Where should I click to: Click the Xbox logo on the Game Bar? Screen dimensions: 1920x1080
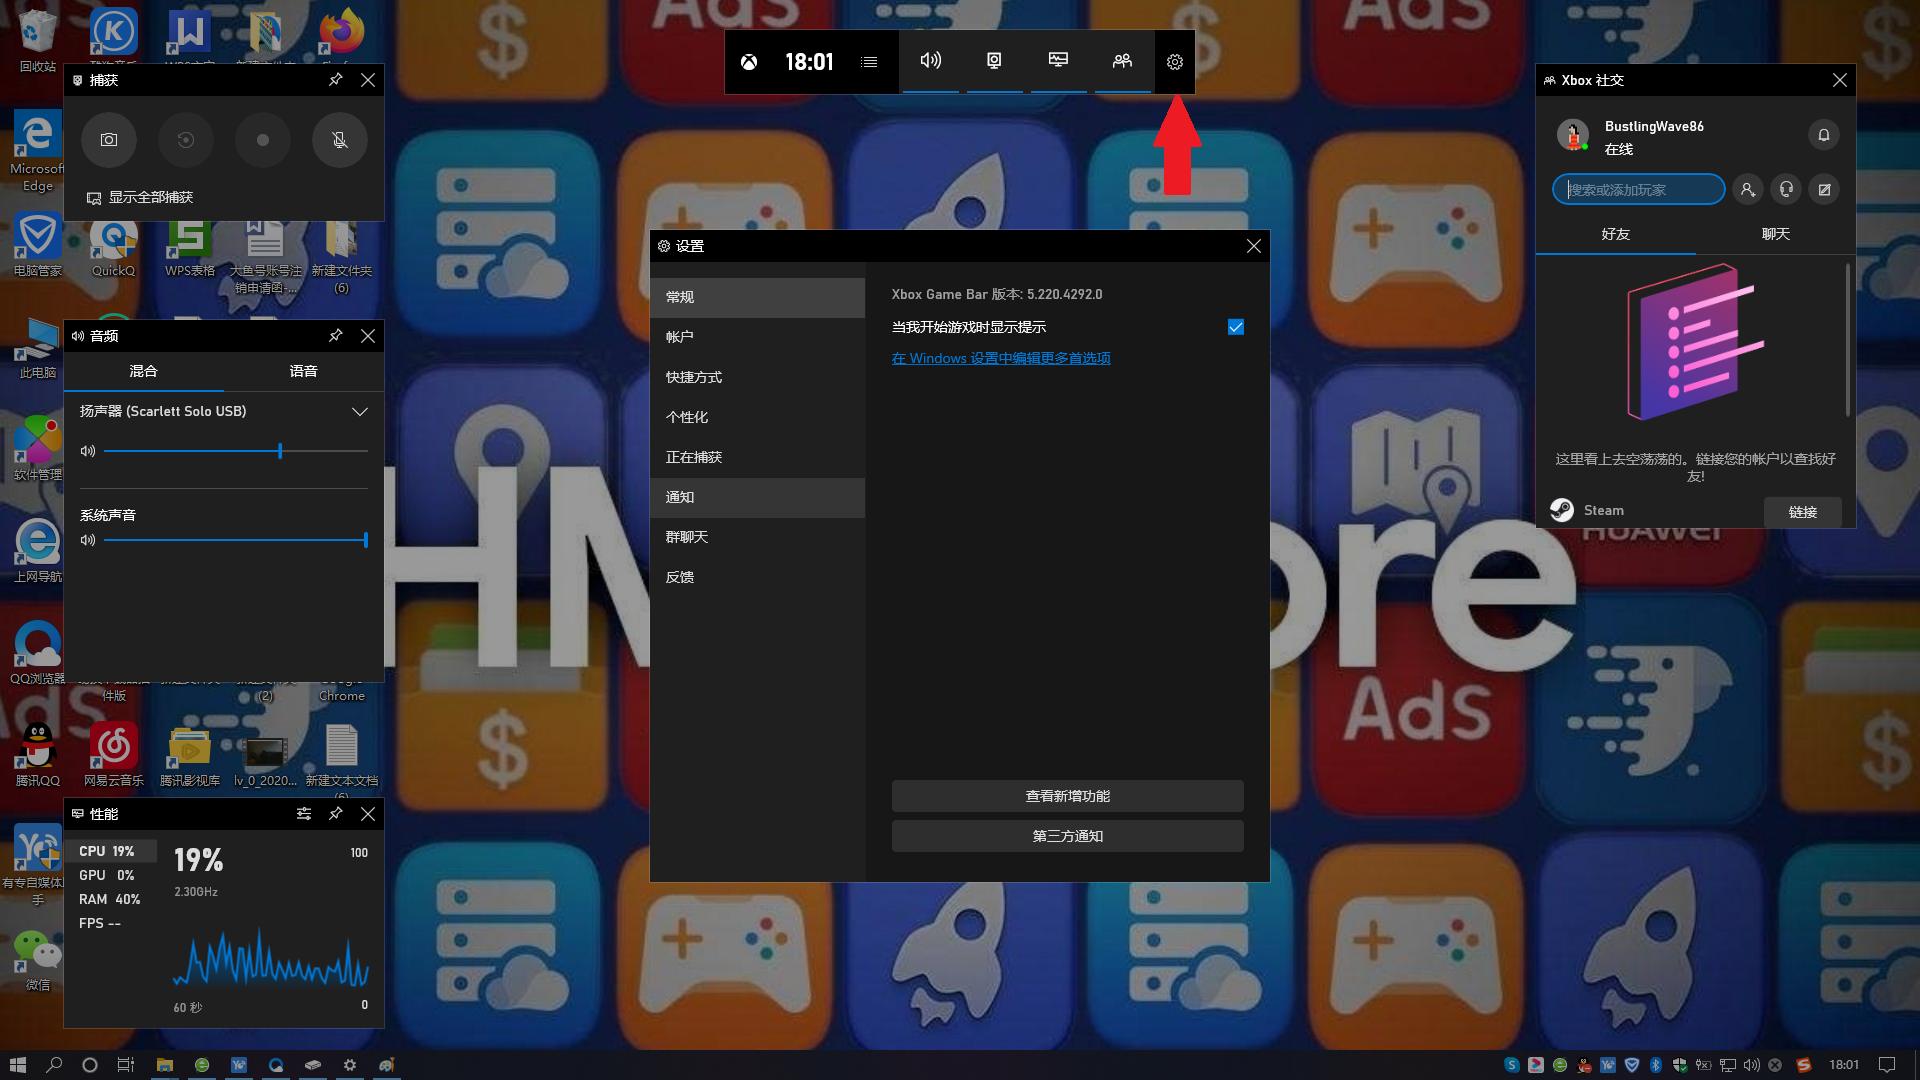pos(749,62)
